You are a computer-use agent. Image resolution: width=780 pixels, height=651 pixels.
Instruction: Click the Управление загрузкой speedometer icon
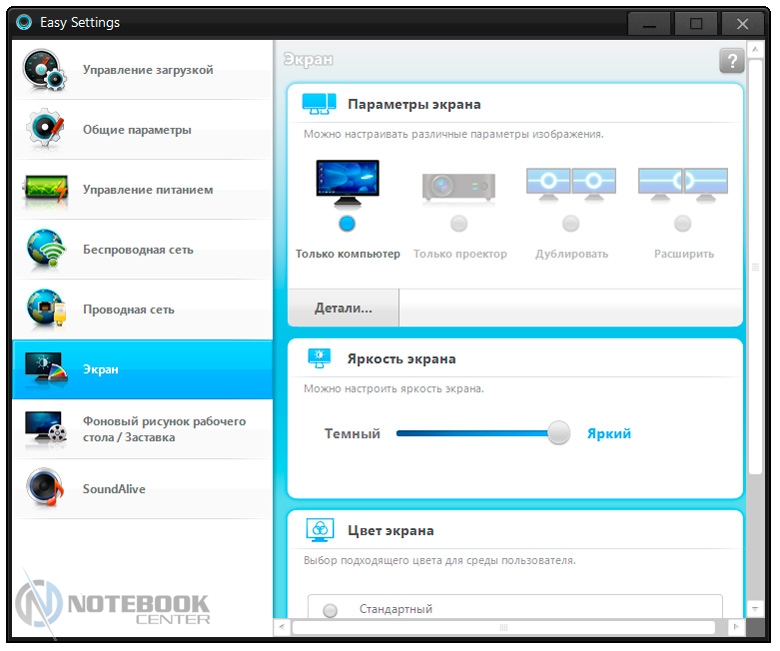[46, 70]
